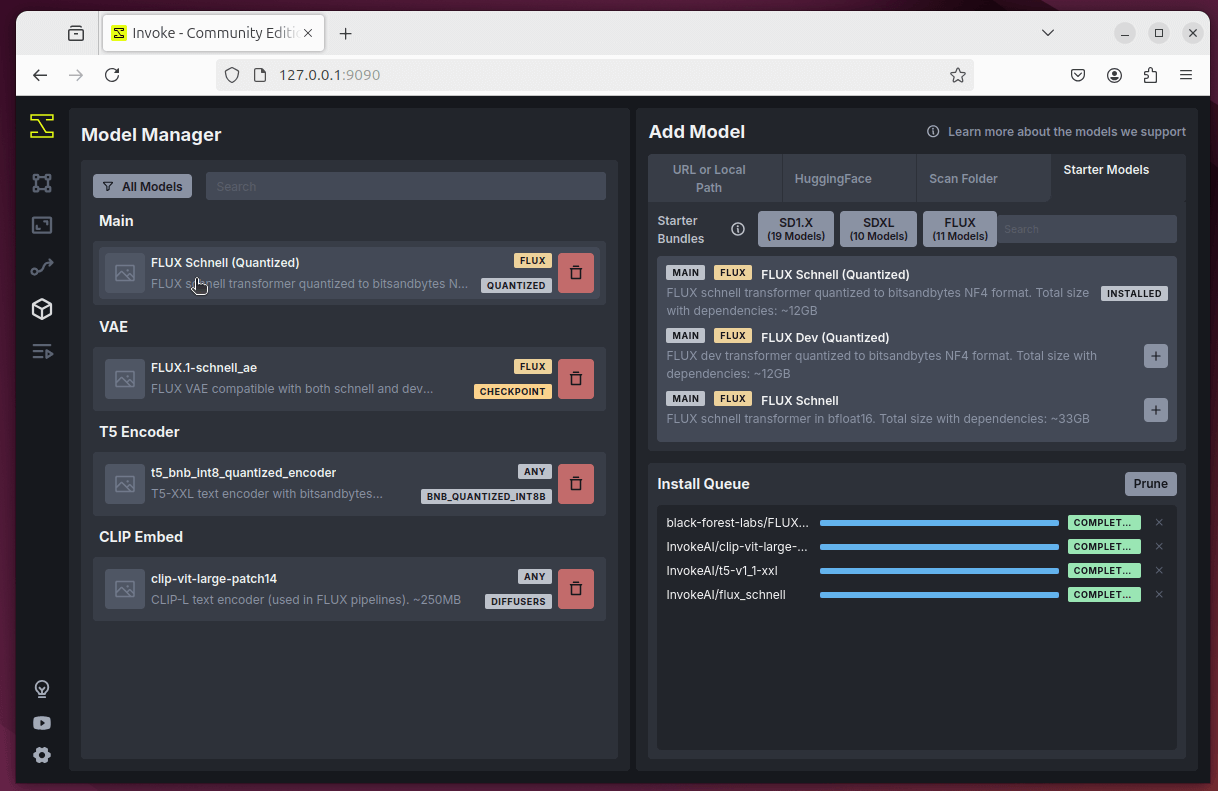Click the Starter Bundles info icon
This screenshot has width=1218, height=791.
click(x=738, y=229)
